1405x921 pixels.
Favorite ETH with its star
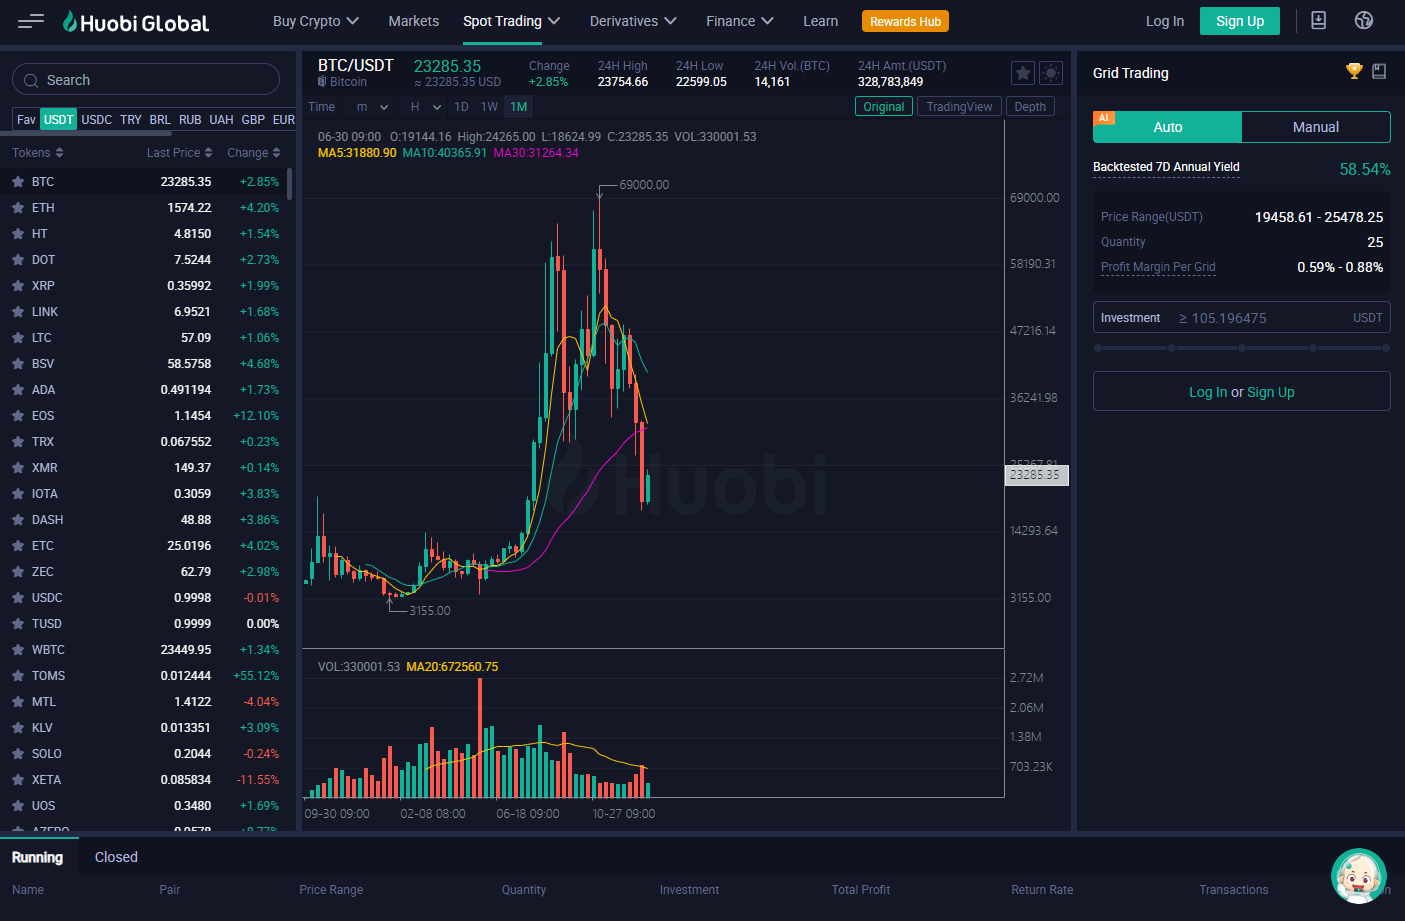[x=18, y=208]
